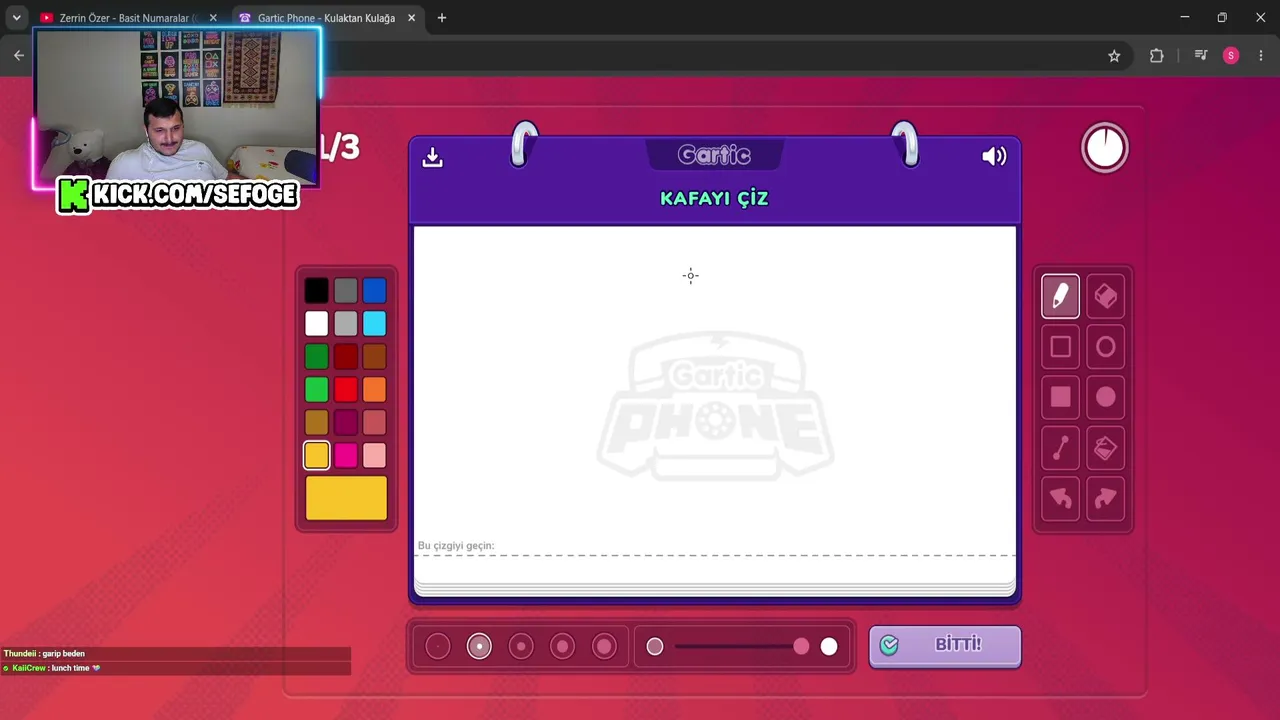Click the KAFAYI ÇİZ prompt text

[714, 198]
